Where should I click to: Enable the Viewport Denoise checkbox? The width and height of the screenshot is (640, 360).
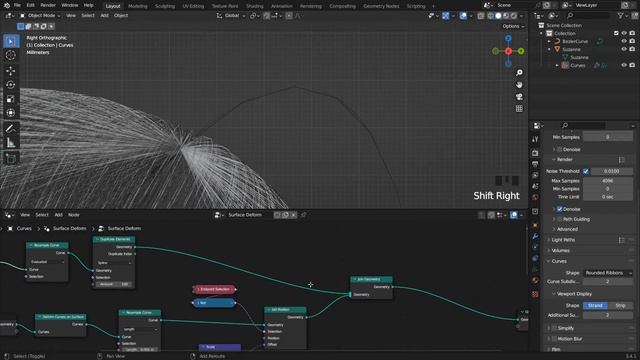click(560, 149)
